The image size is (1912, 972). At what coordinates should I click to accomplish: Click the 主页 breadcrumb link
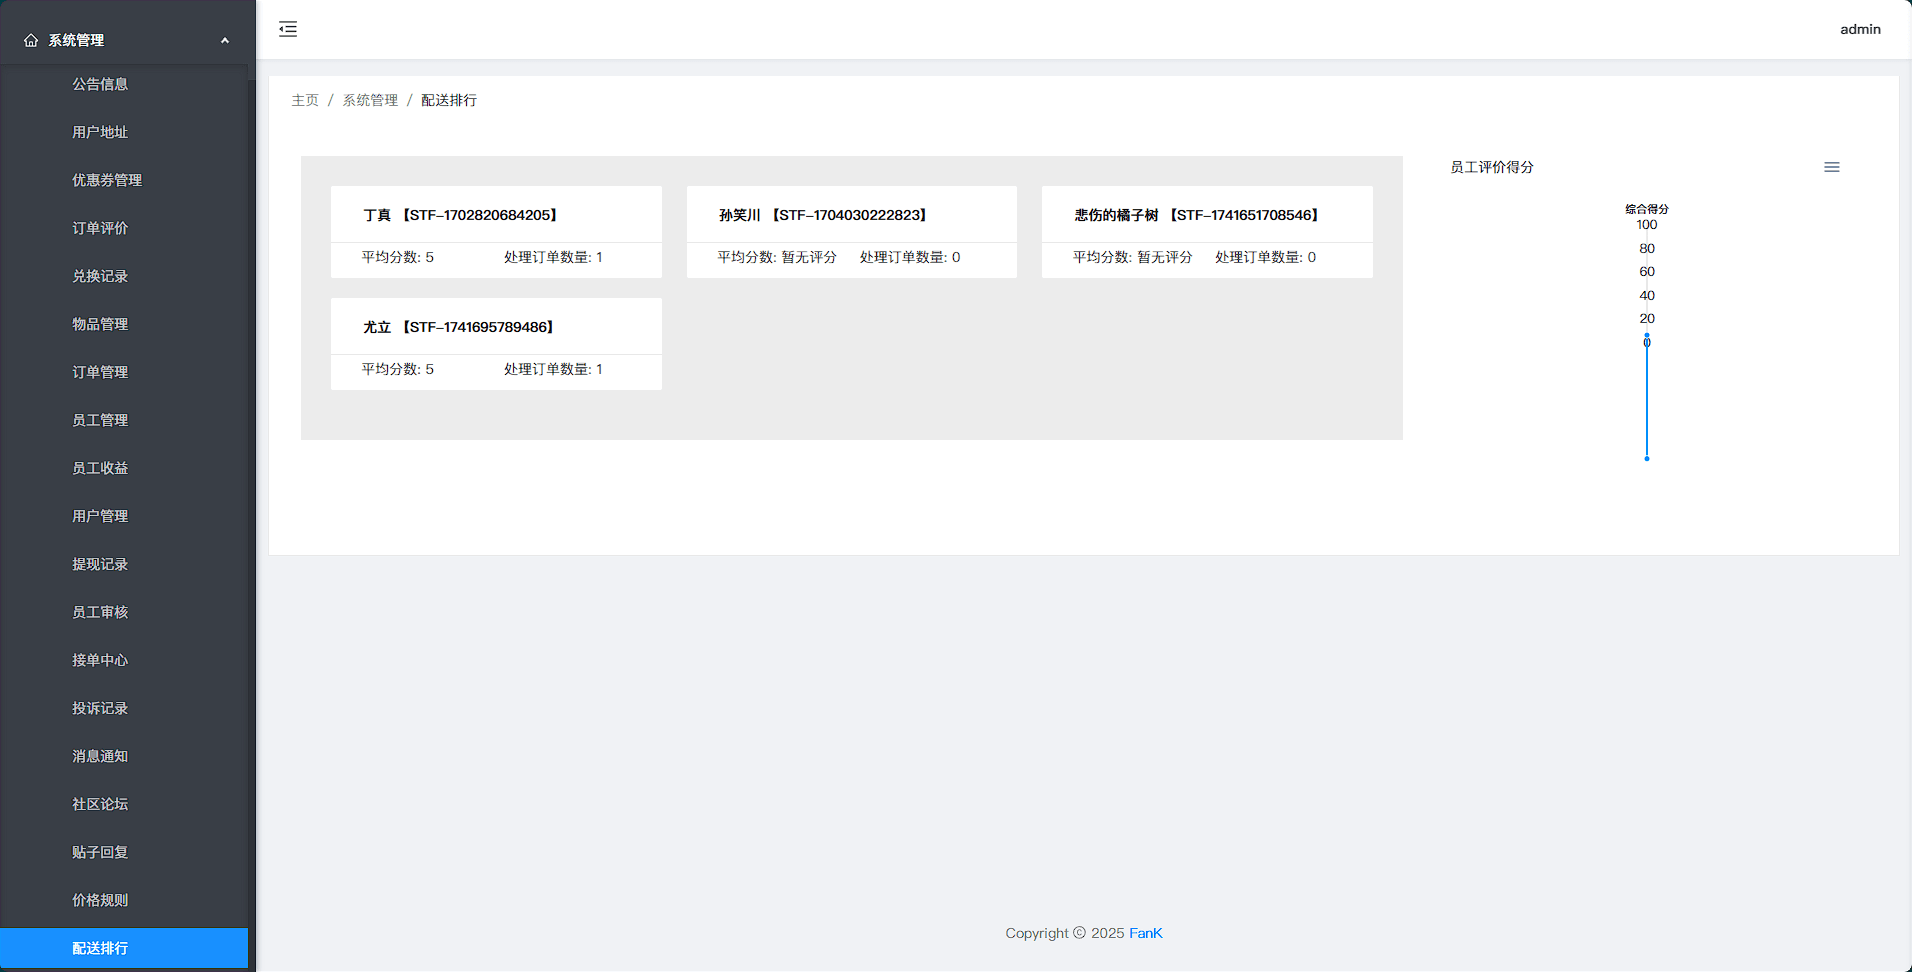click(305, 100)
